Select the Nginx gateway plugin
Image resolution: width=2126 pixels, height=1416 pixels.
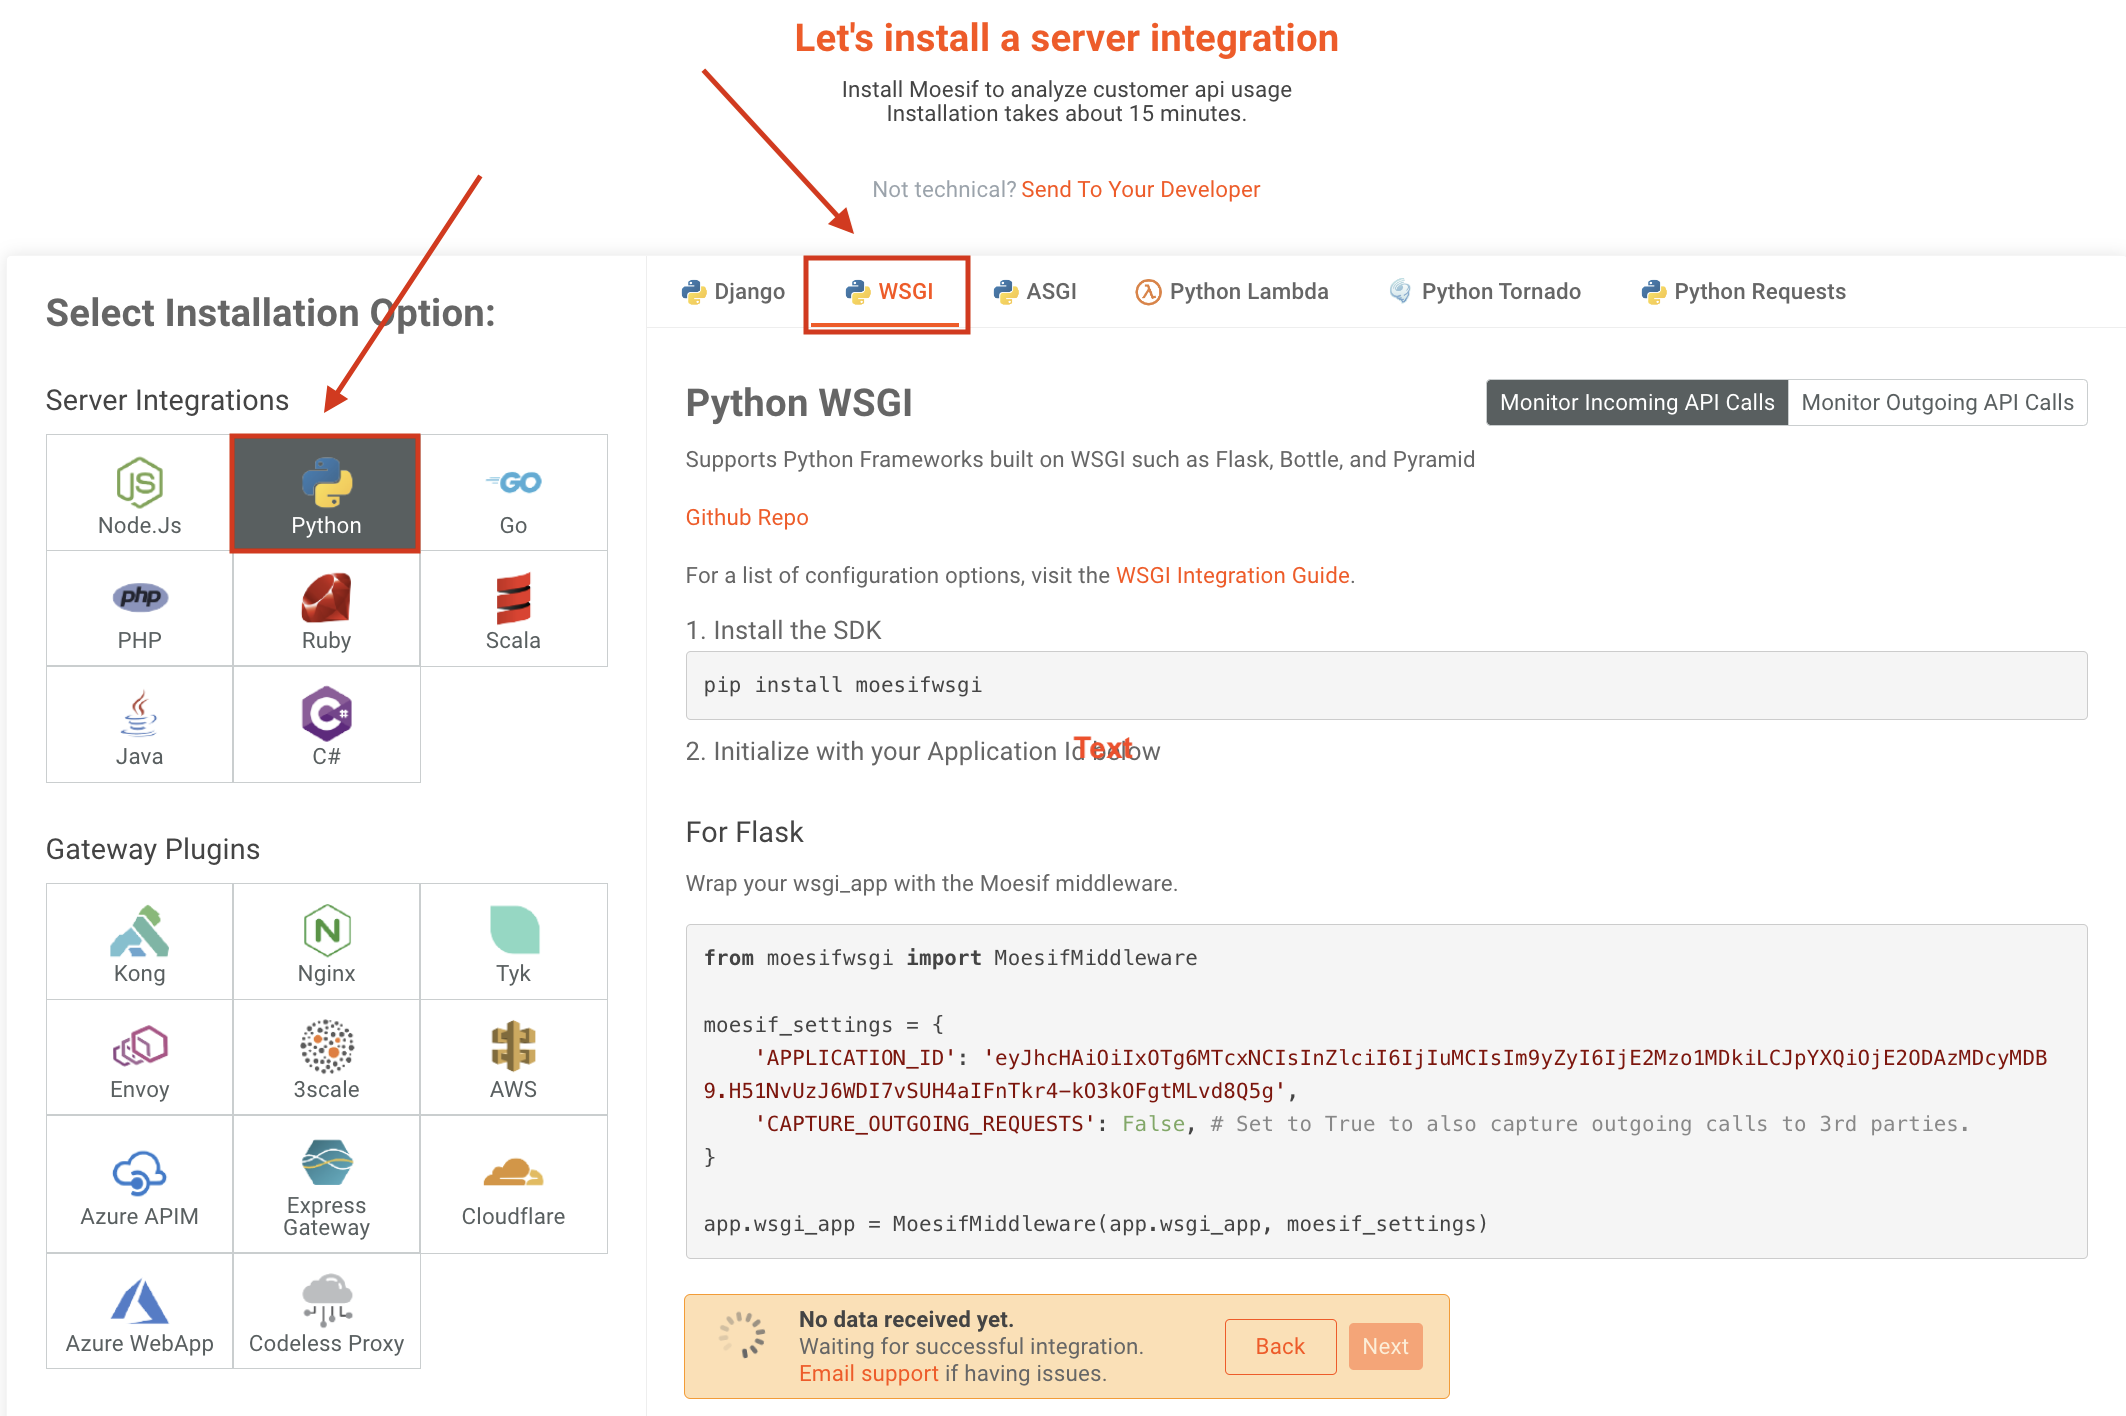click(325, 941)
